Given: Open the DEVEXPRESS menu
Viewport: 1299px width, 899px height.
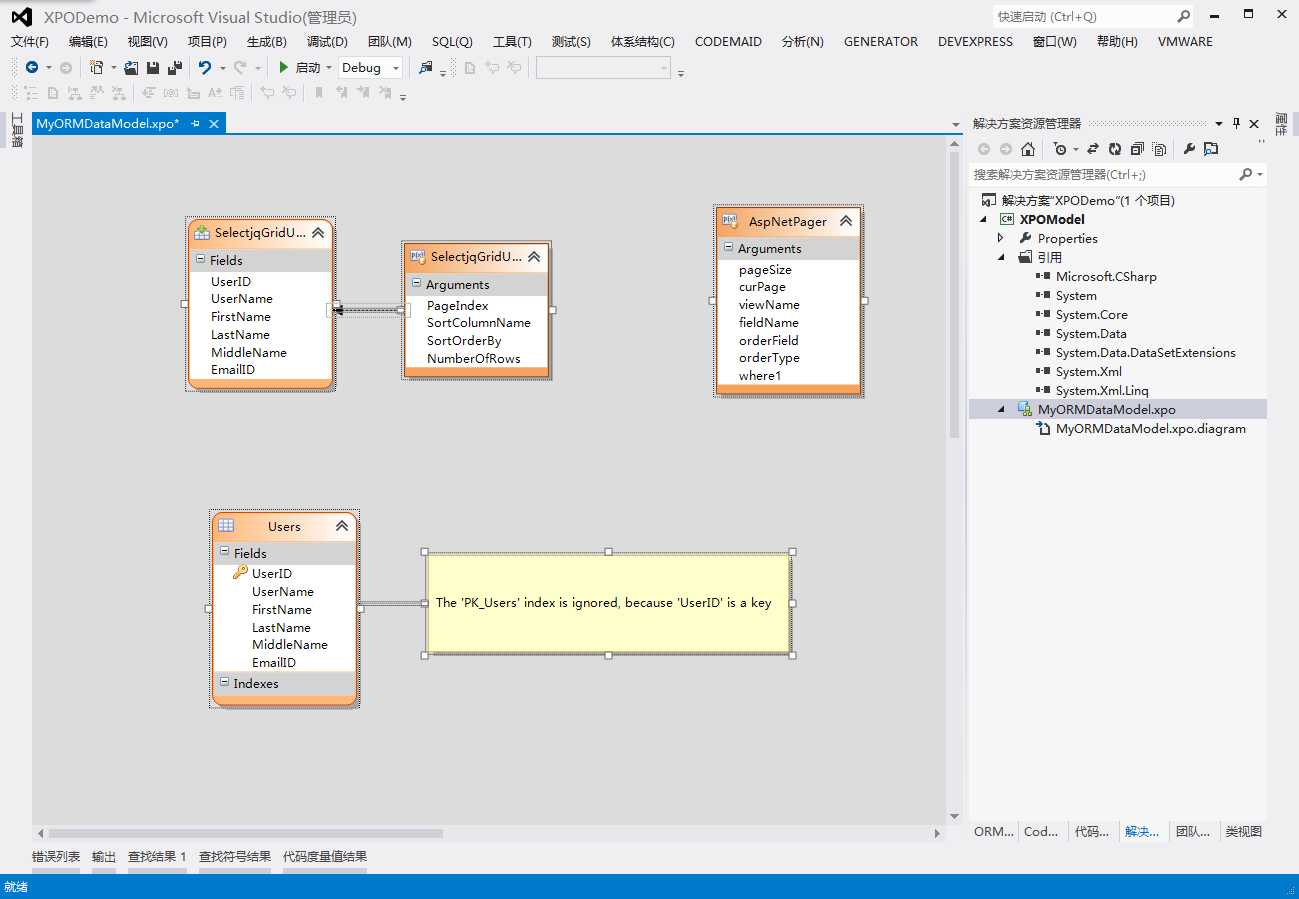Looking at the screenshot, I should pyautogui.click(x=975, y=41).
